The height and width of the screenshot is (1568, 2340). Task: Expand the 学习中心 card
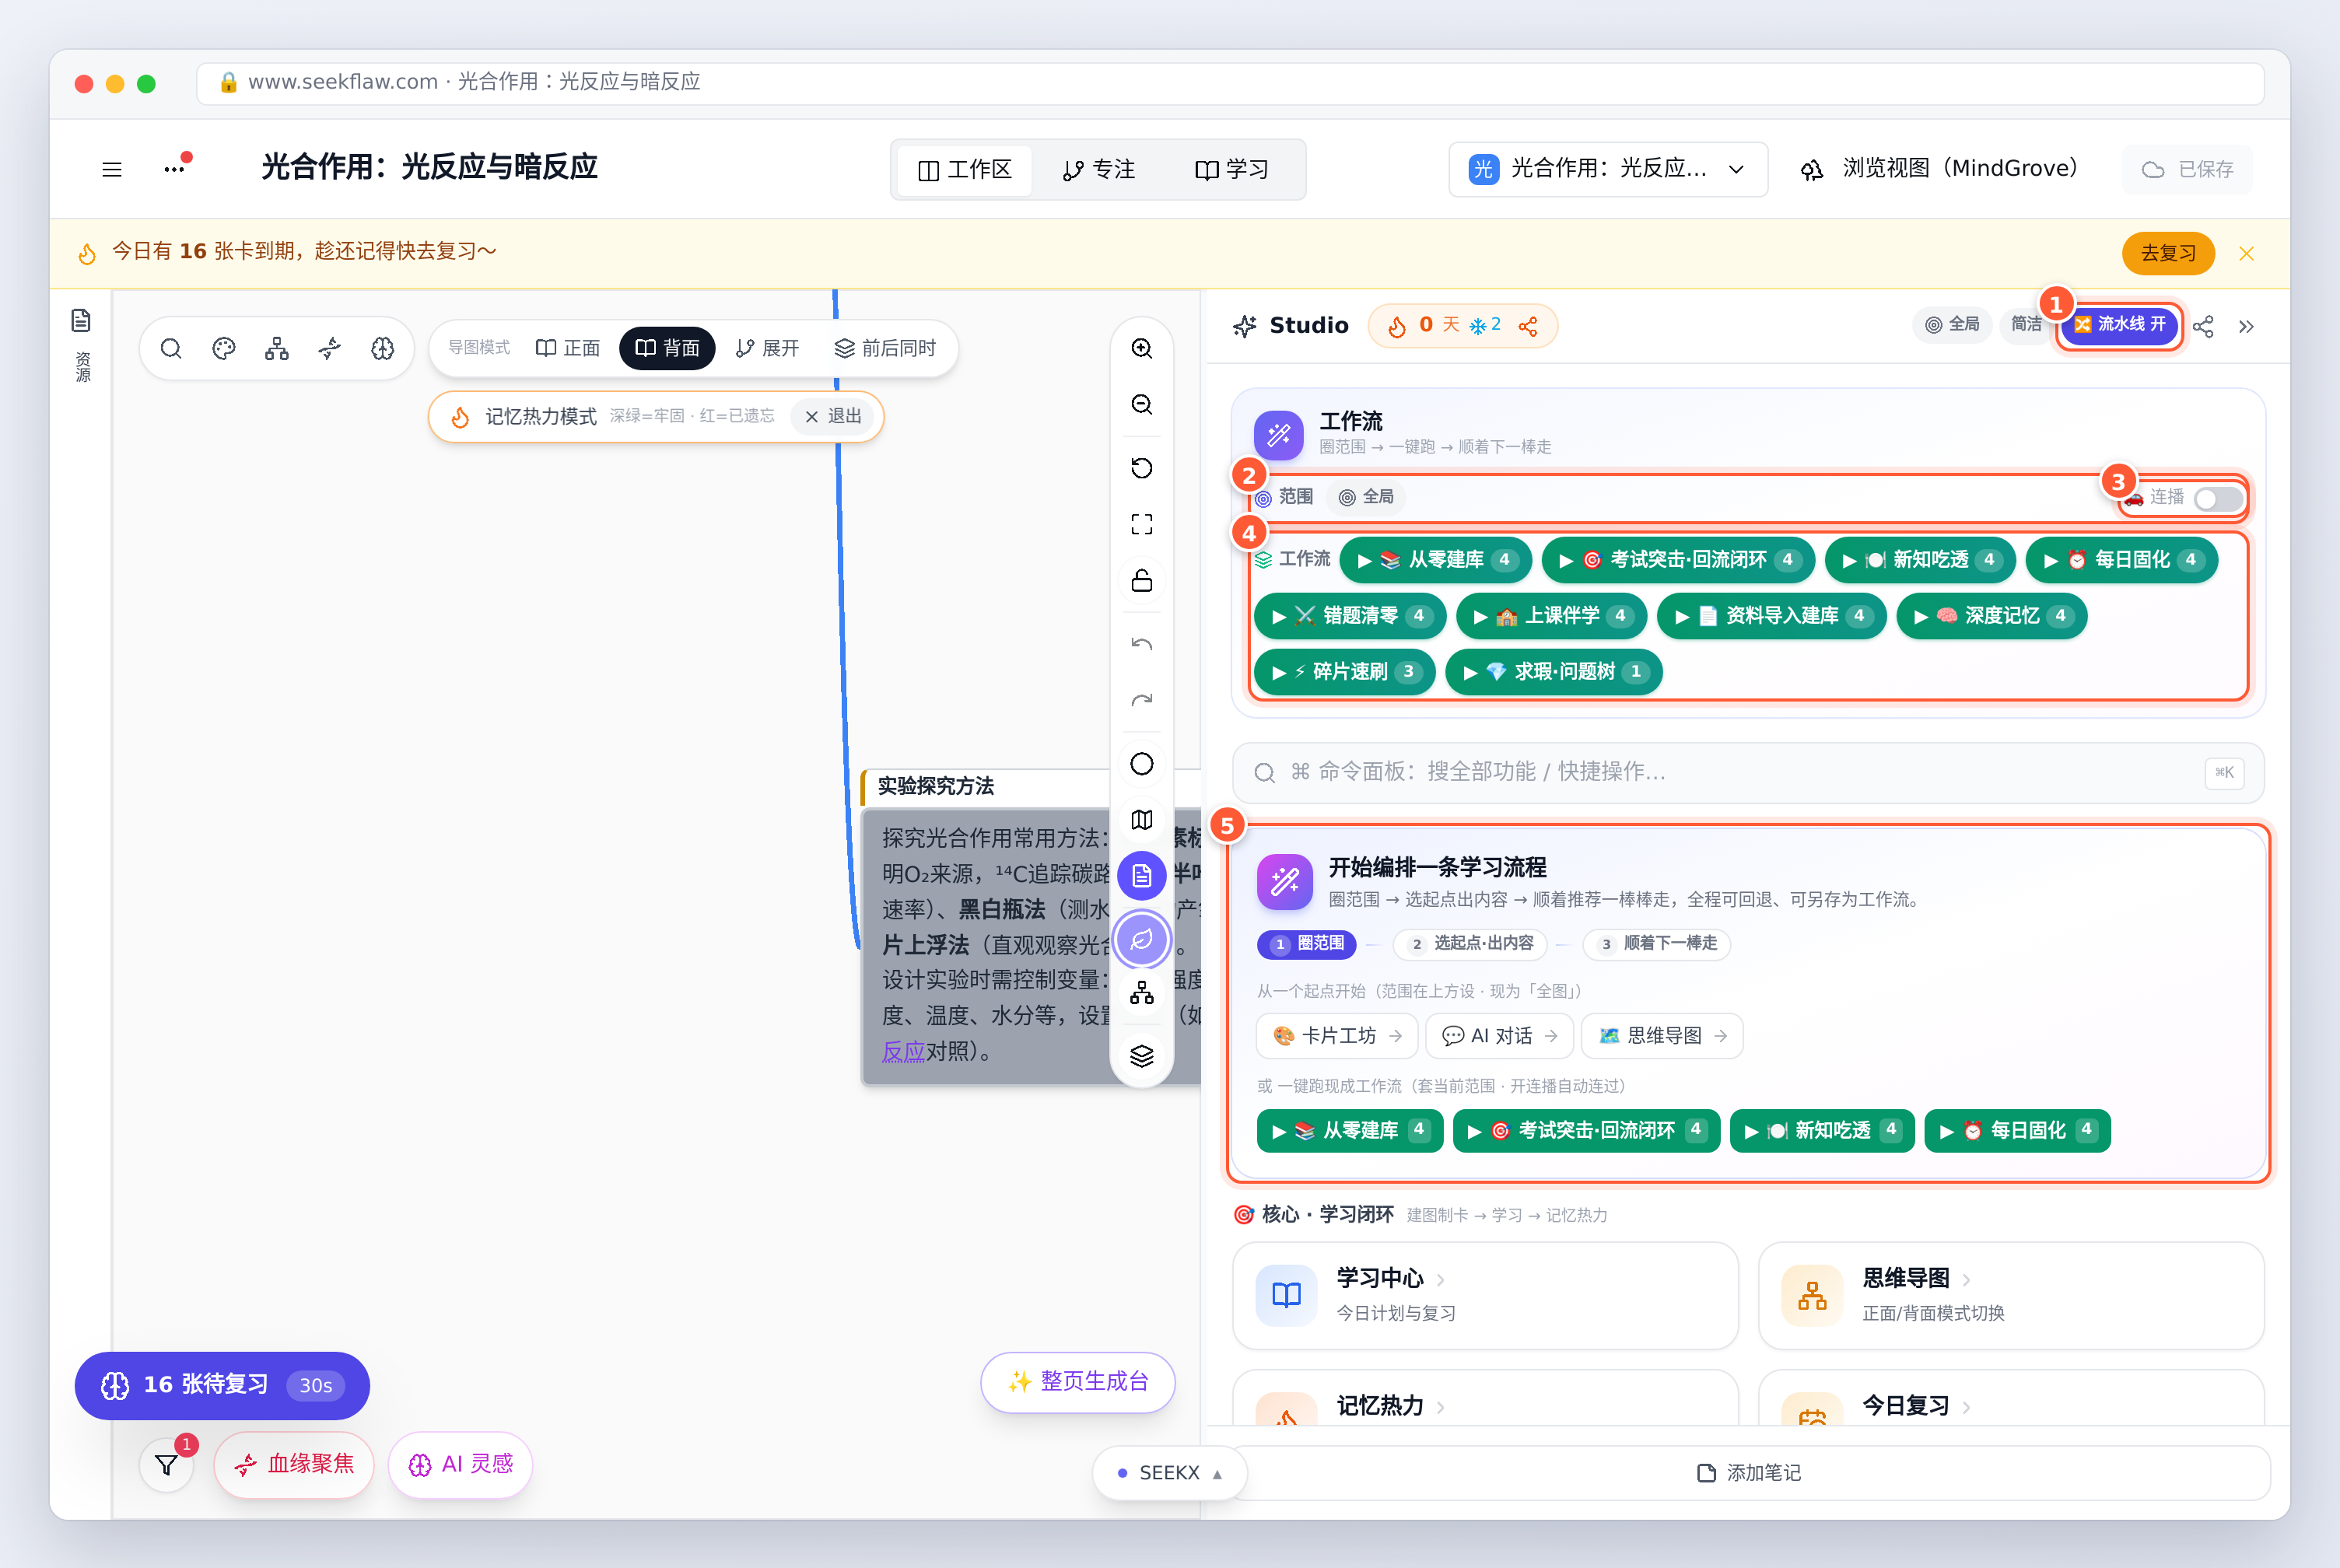click(x=1485, y=1295)
